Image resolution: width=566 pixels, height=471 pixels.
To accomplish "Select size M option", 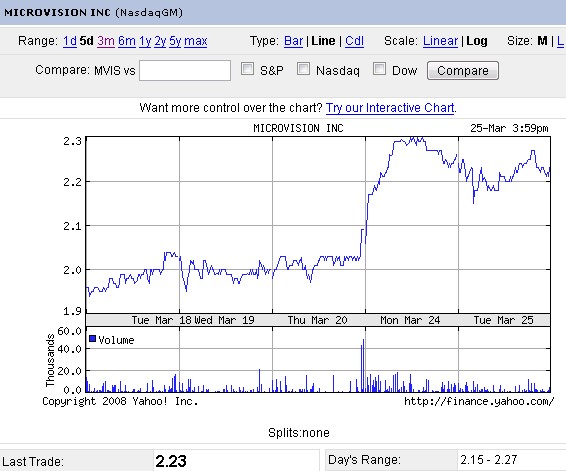I will [x=542, y=41].
